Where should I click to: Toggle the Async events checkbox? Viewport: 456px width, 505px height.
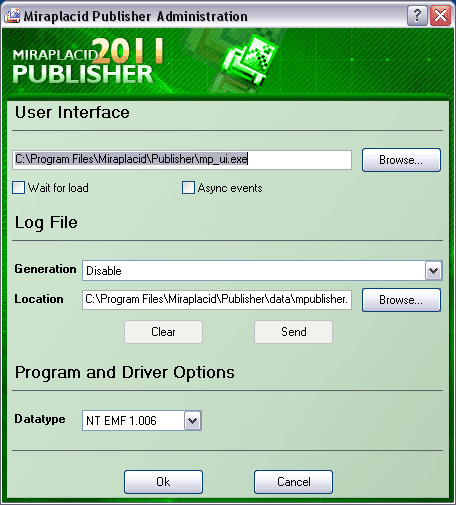[188, 188]
